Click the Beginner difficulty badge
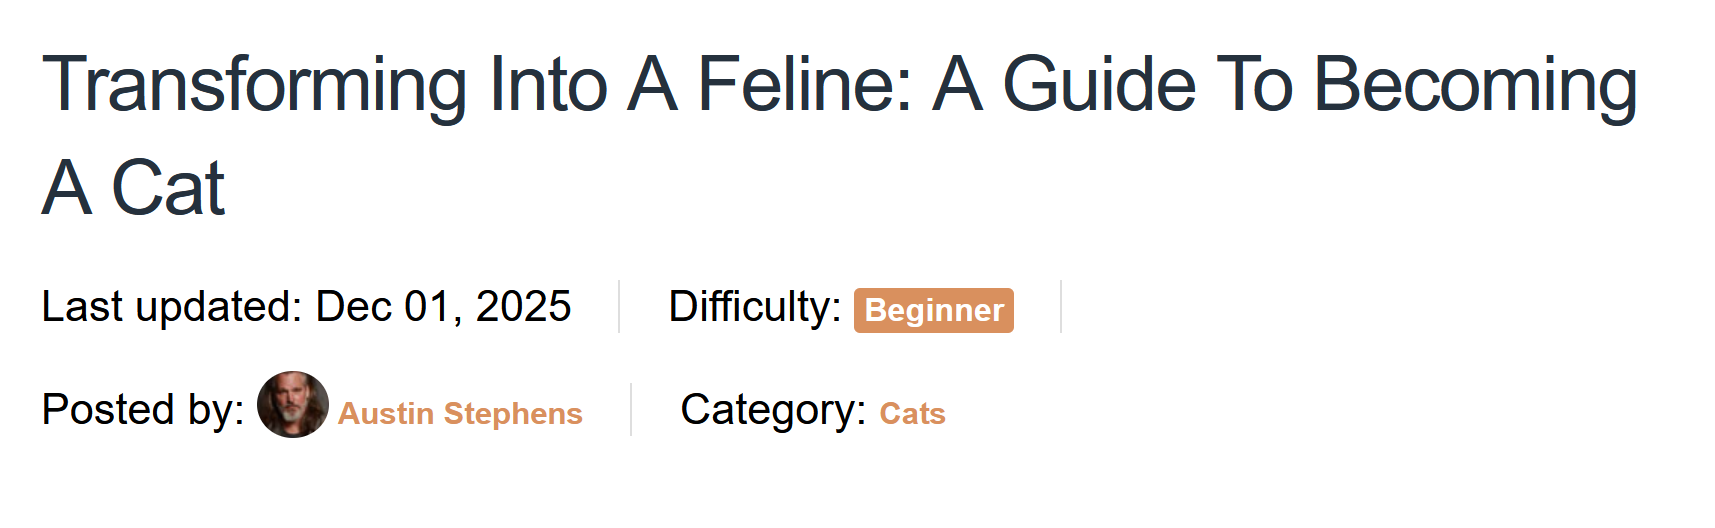1715x528 pixels. click(x=933, y=310)
